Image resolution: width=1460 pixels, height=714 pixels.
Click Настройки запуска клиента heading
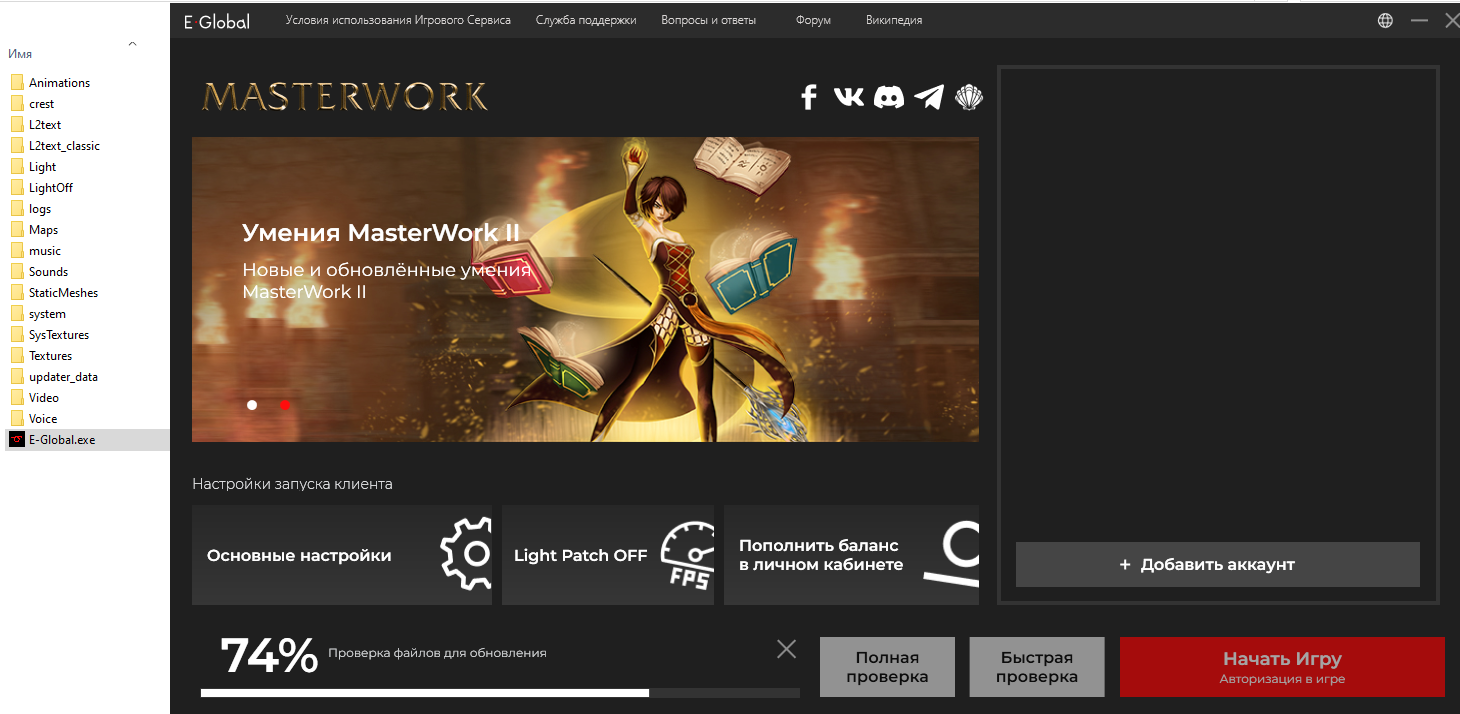[292, 484]
